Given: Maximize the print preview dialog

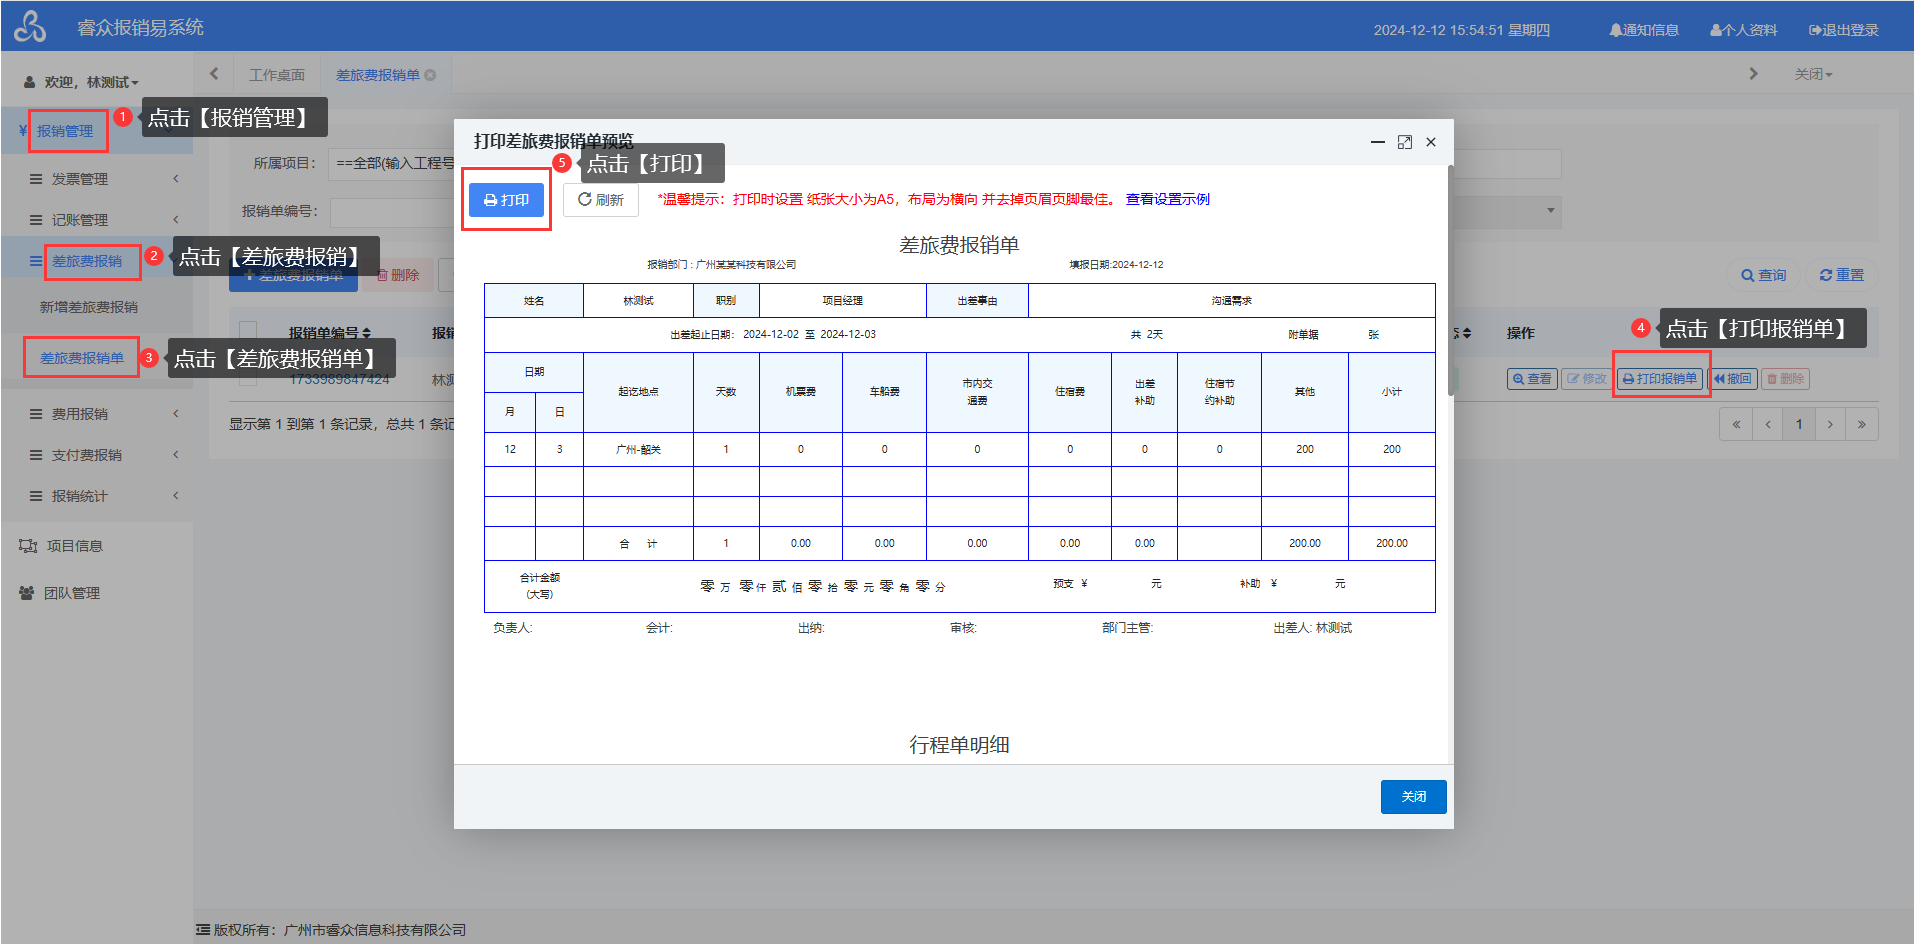Looking at the screenshot, I should (x=1405, y=142).
